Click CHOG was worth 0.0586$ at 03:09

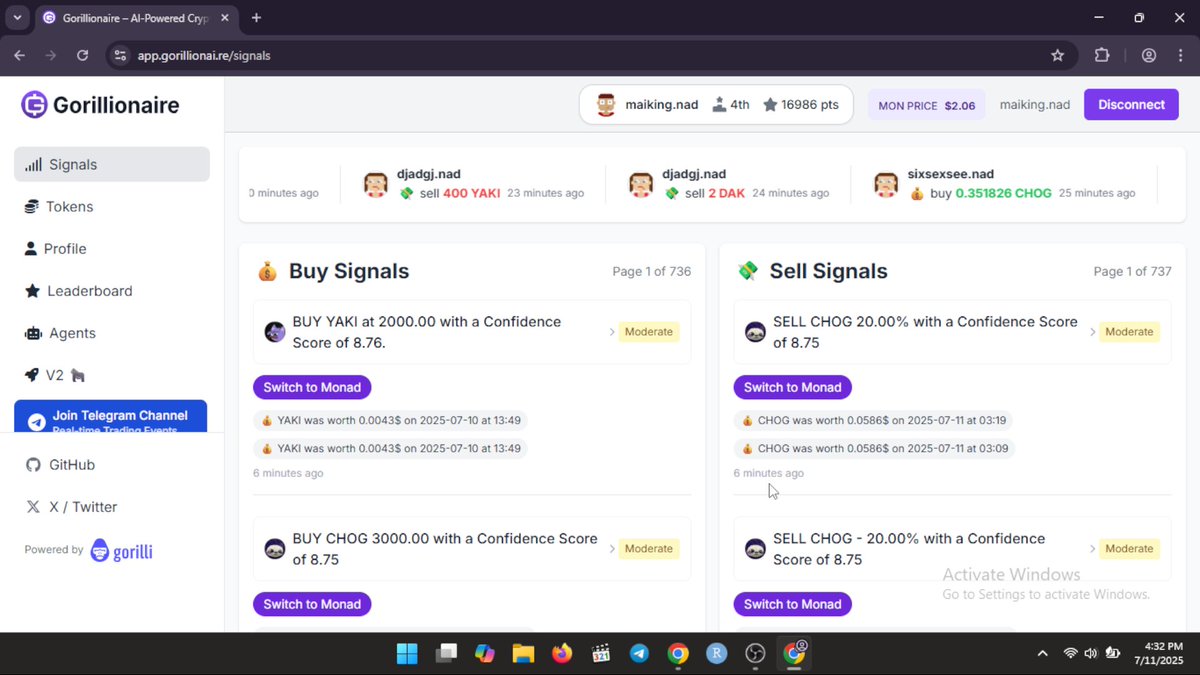click(874, 449)
